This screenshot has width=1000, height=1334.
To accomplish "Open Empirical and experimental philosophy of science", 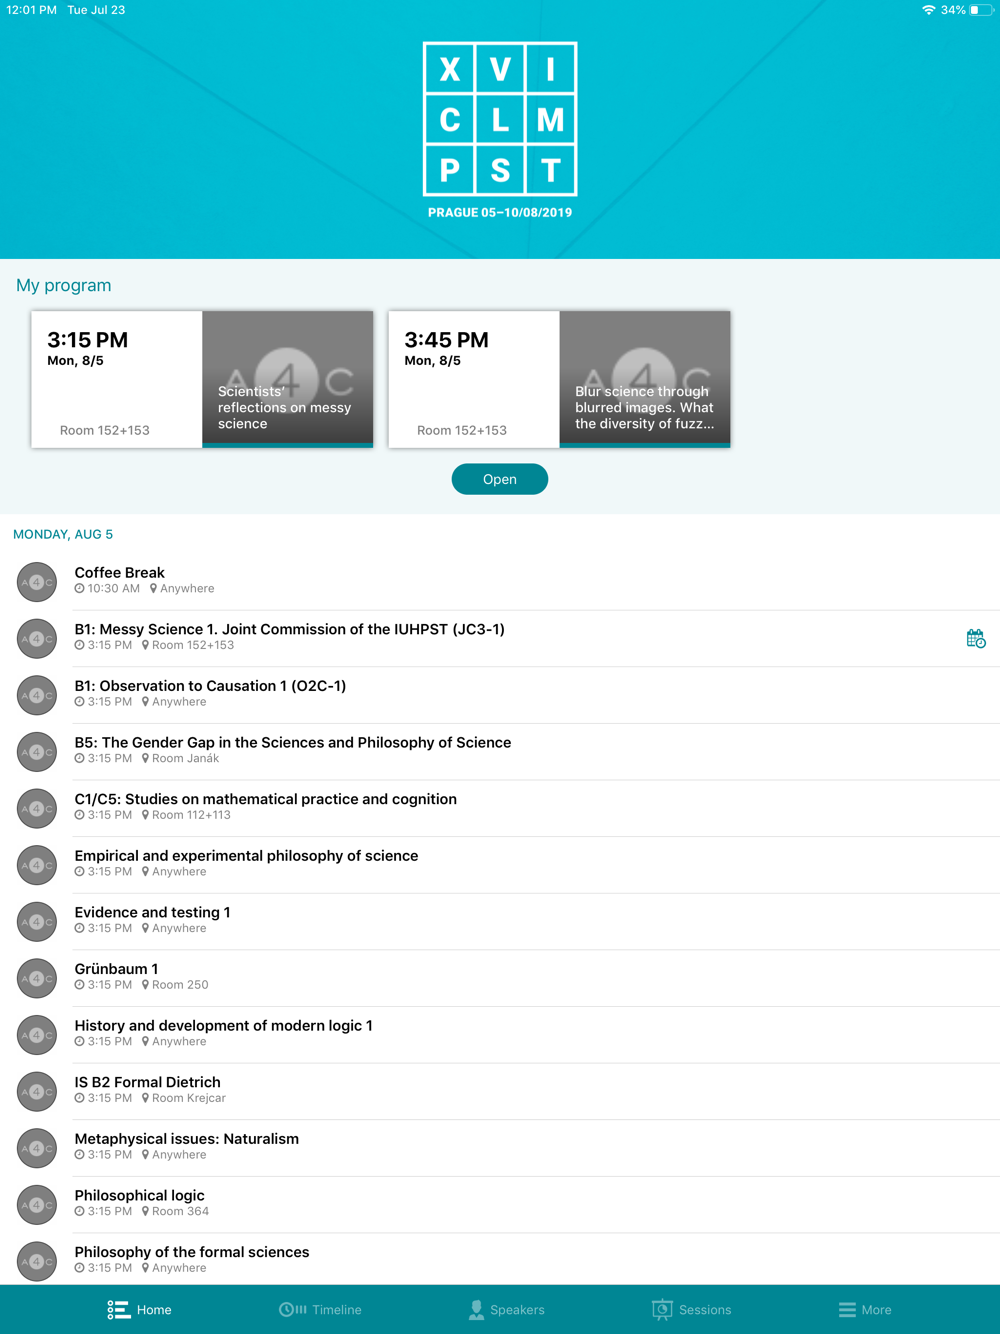I will pos(500,864).
